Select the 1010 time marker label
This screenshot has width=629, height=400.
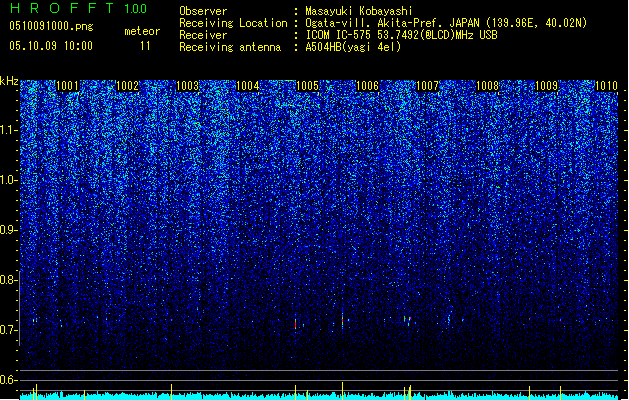coord(606,86)
